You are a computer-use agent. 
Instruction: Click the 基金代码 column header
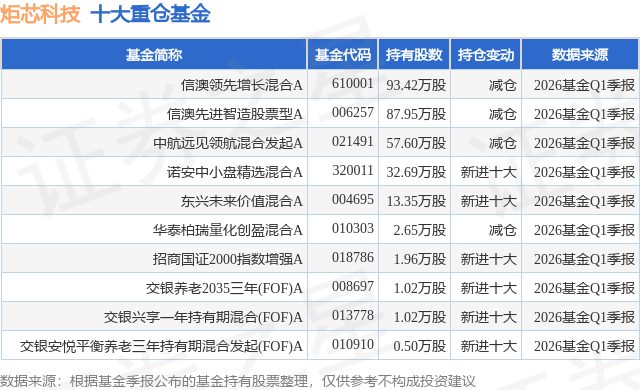coord(343,55)
